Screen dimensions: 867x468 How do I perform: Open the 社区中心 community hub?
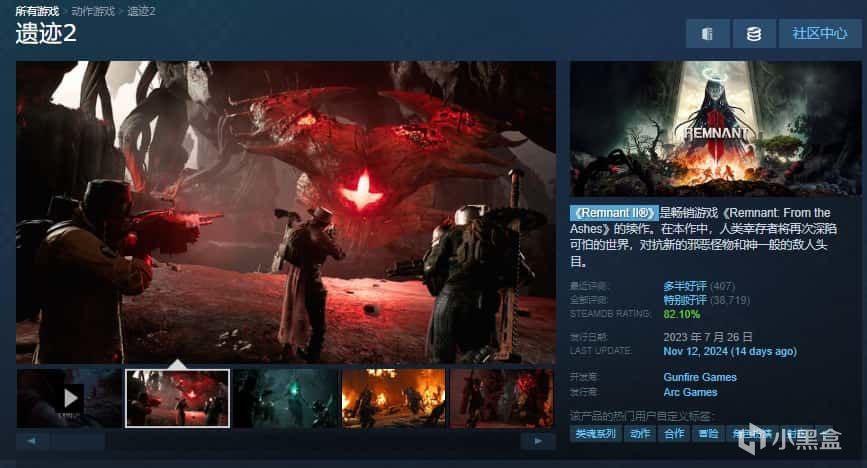(x=819, y=34)
